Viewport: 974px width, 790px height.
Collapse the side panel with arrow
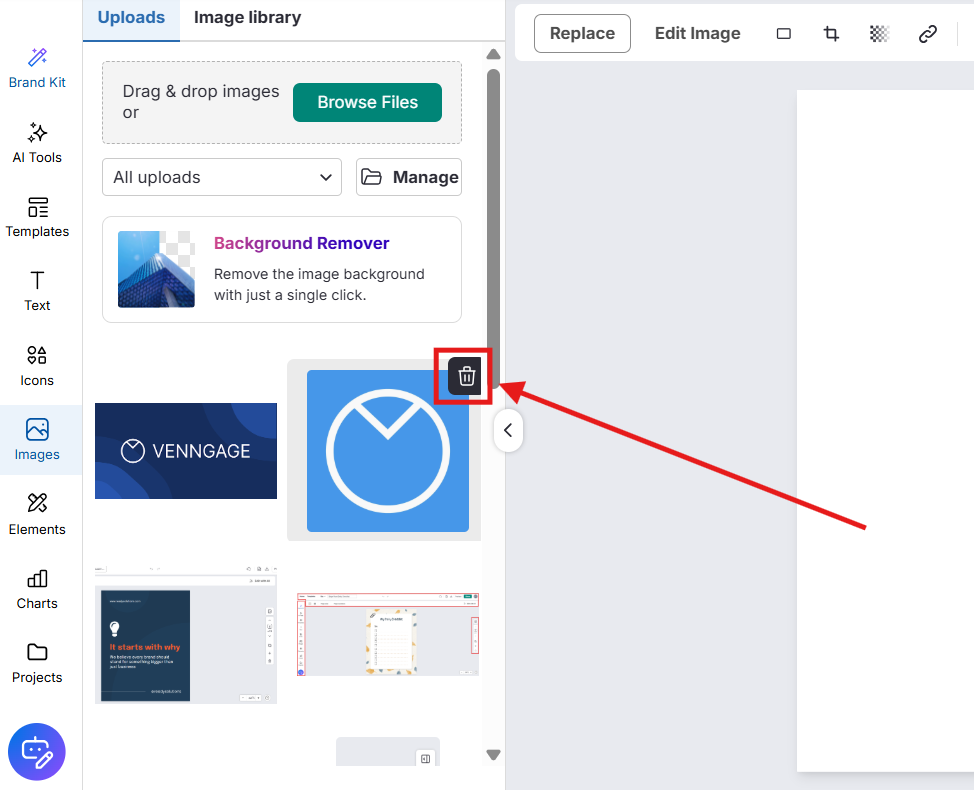tap(508, 430)
